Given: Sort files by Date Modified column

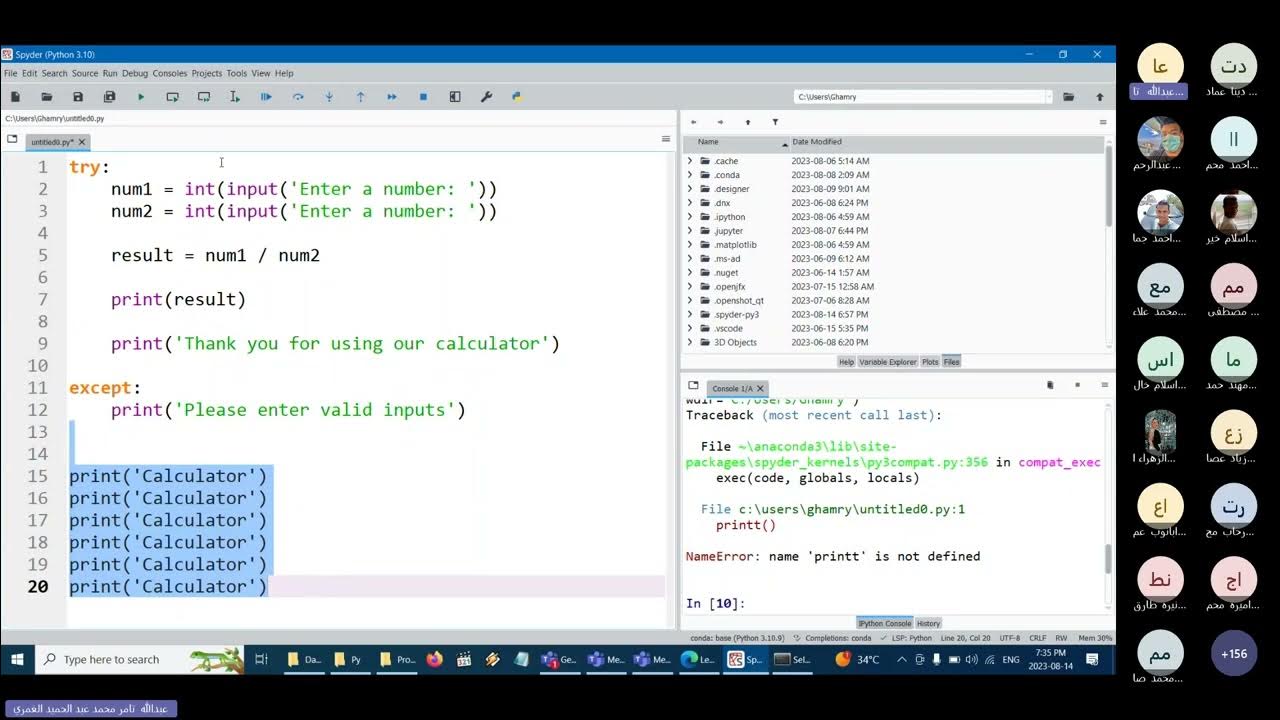Looking at the screenshot, I should (x=945, y=142).
